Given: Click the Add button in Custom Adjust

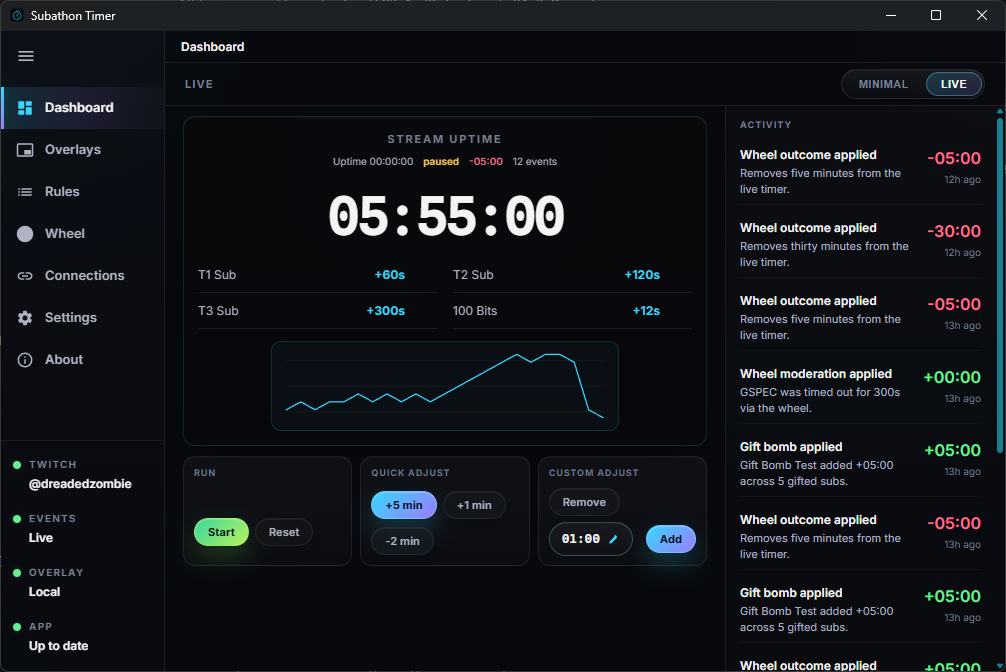Looking at the screenshot, I should 670,539.
